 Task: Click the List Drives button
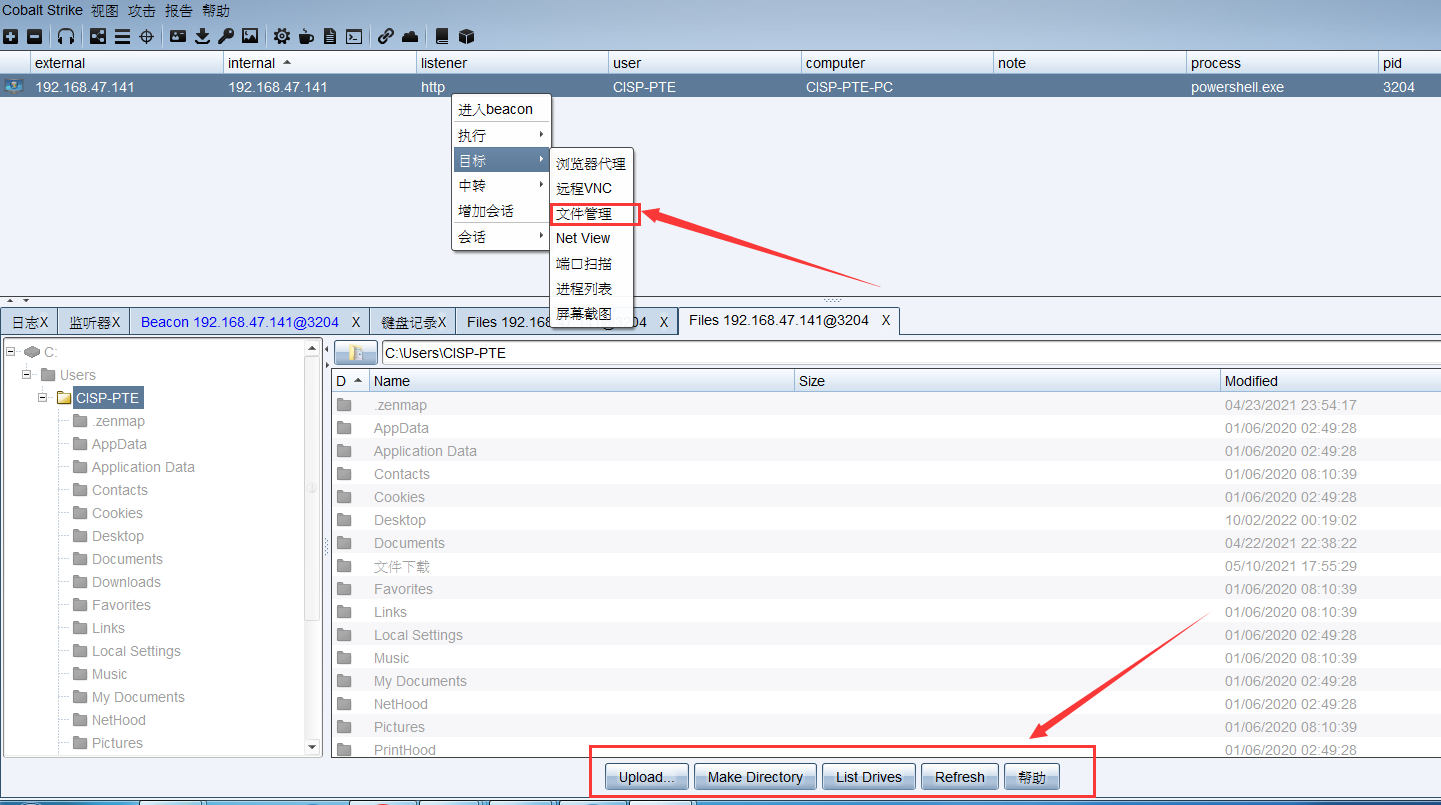pos(869,777)
